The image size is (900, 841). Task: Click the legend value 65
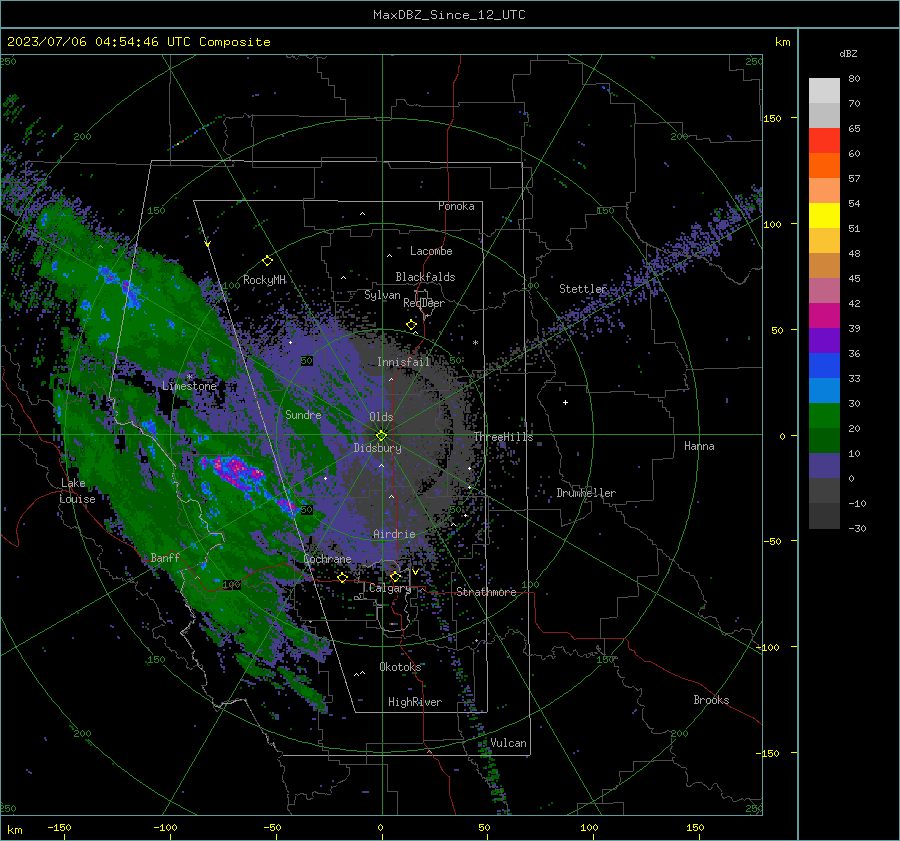click(x=854, y=129)
